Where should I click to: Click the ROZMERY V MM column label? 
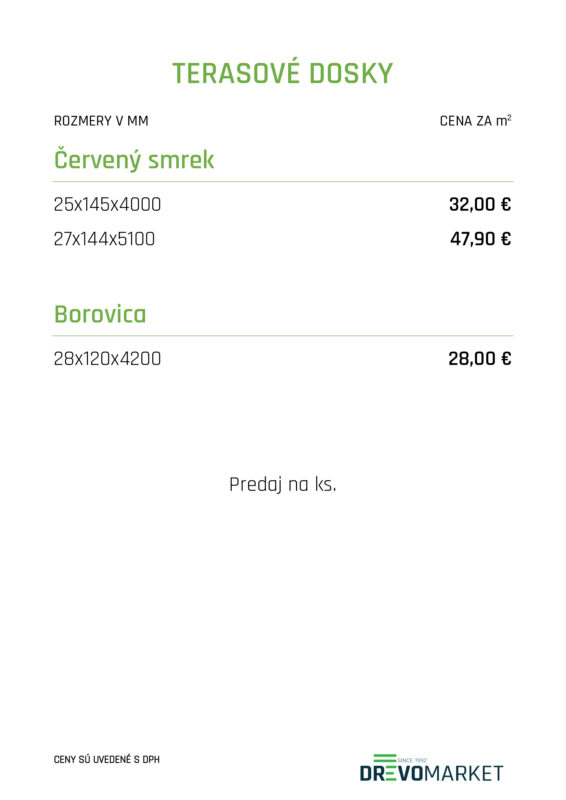pyautogui.click(x=101, y=121)
